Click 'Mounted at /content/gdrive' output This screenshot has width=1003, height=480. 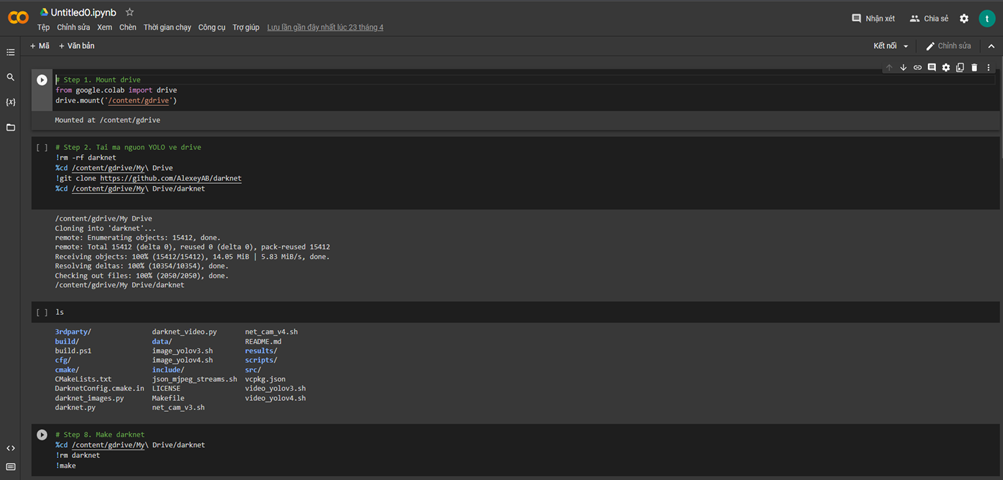[x=107, y=120]
